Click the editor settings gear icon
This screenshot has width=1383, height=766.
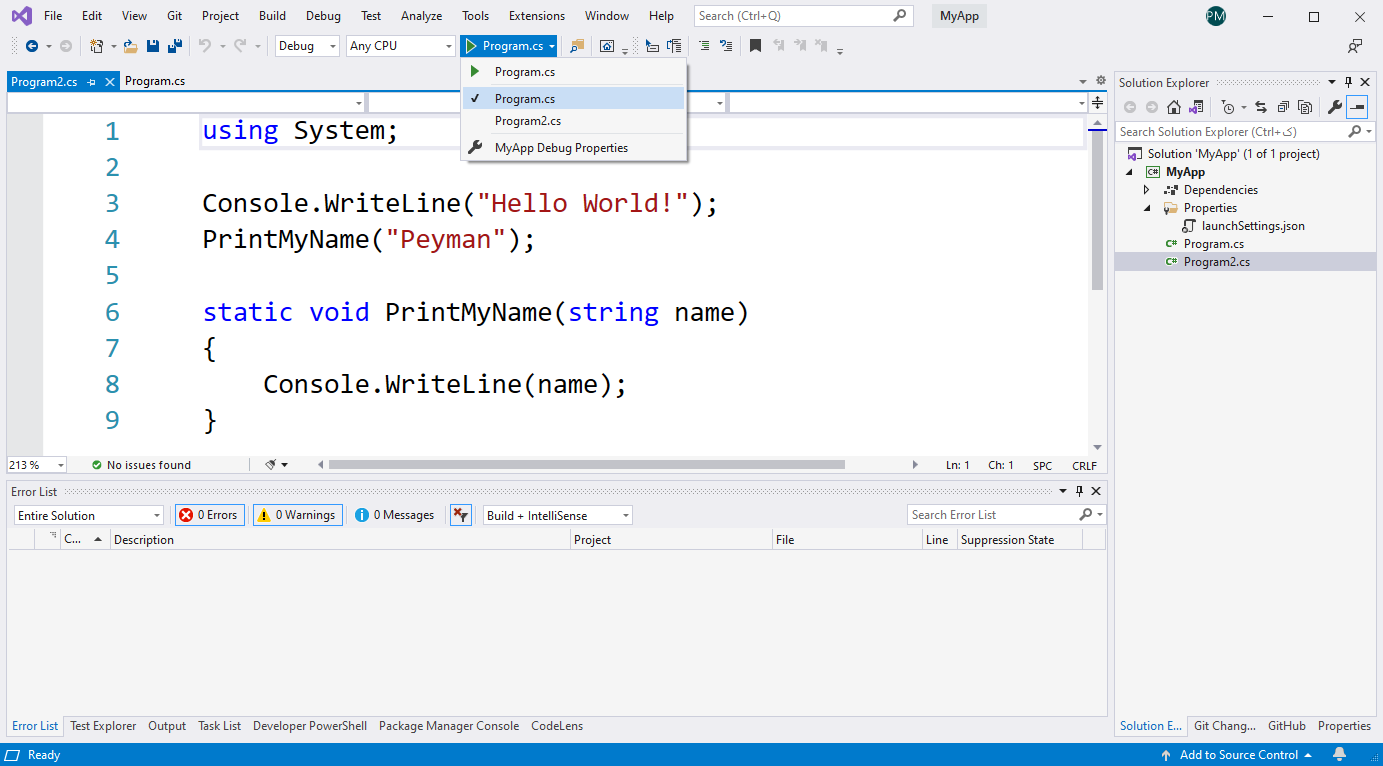[x=1101, y=81]
